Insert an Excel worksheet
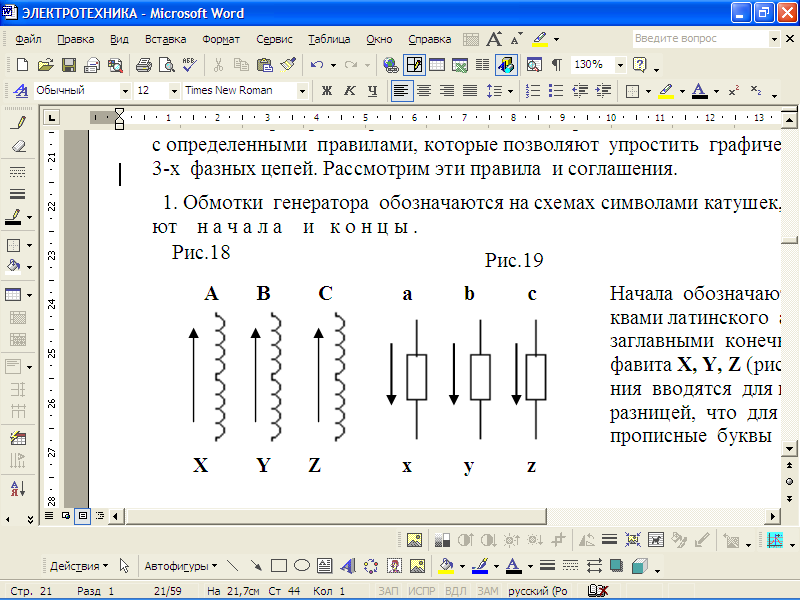Image resolution: width=800 pixels, height=600 pixels. pyautogui.click(x=460, y=65)
